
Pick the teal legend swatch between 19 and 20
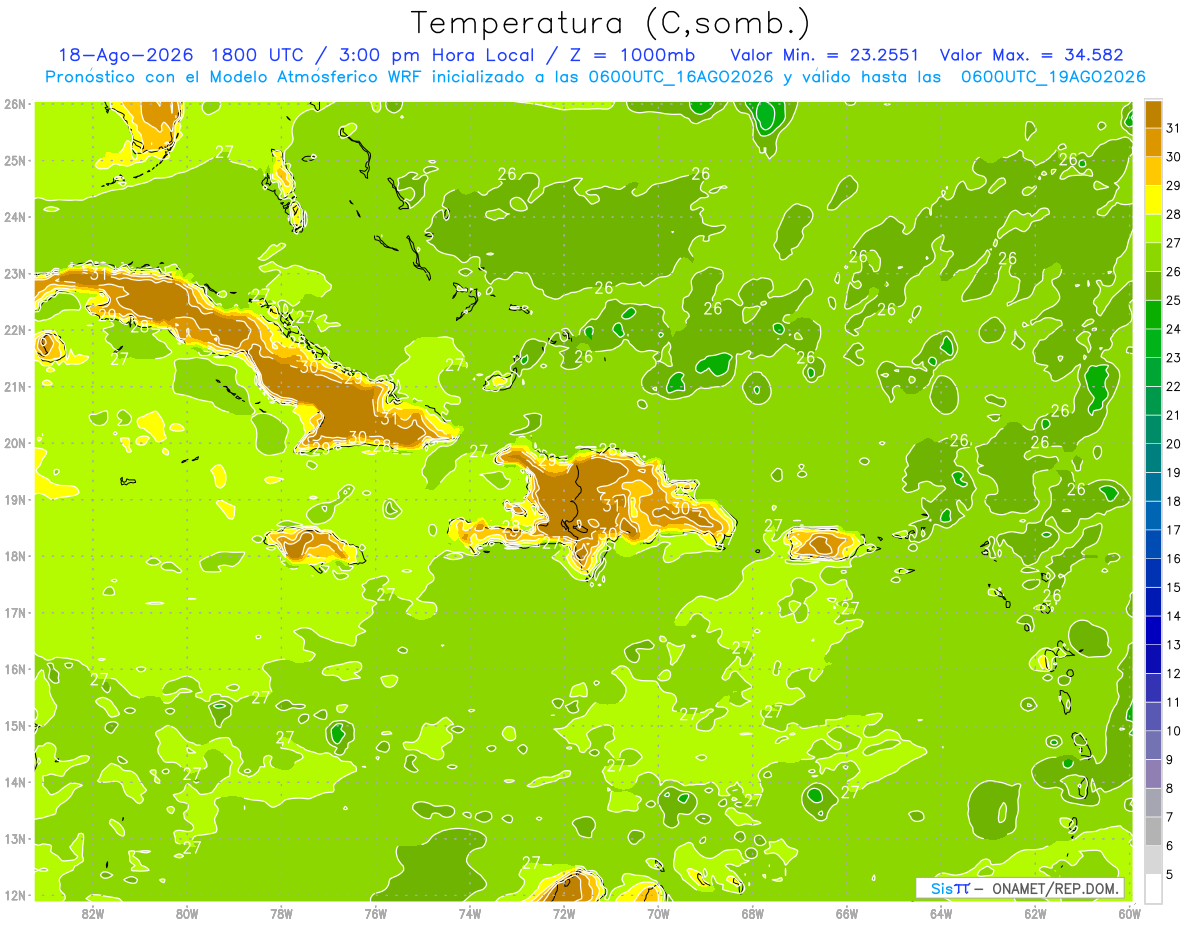pos(1154,457)
